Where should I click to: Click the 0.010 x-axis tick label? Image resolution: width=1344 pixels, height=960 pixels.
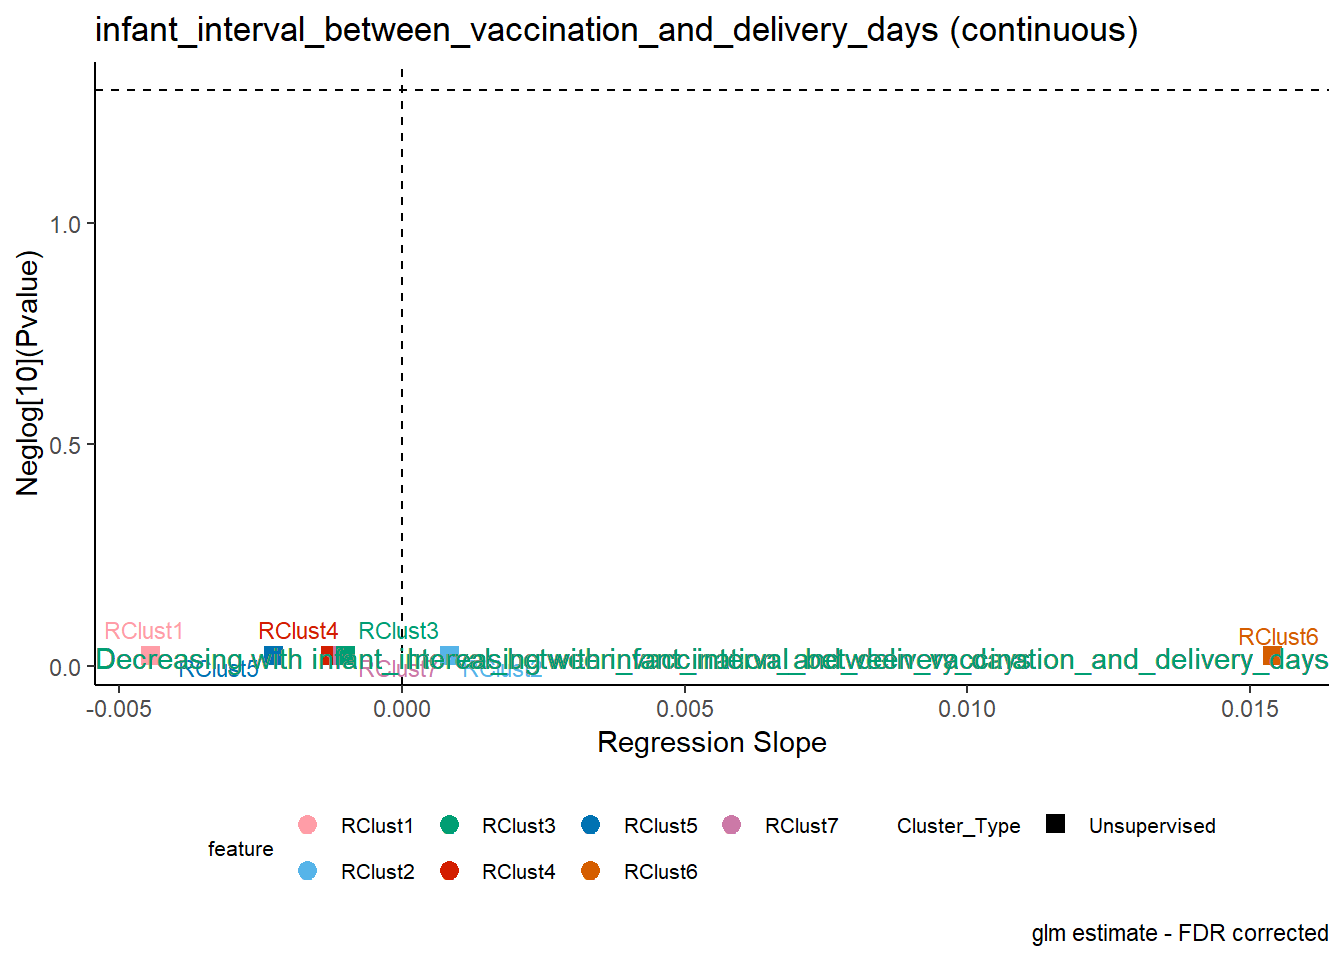tap(967, 709)
